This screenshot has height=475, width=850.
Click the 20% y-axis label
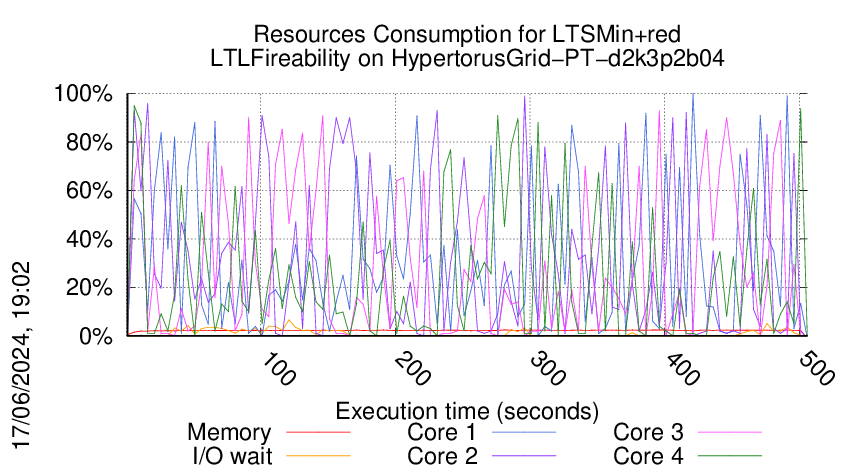[x=89, y=287]
